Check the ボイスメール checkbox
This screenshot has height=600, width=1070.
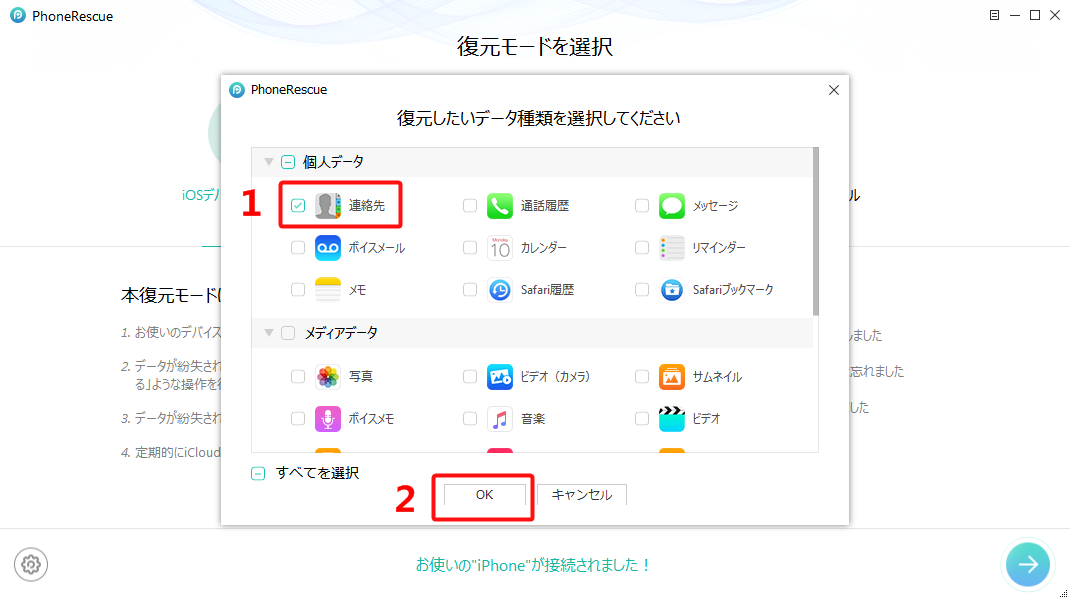(x=298, y=248)
